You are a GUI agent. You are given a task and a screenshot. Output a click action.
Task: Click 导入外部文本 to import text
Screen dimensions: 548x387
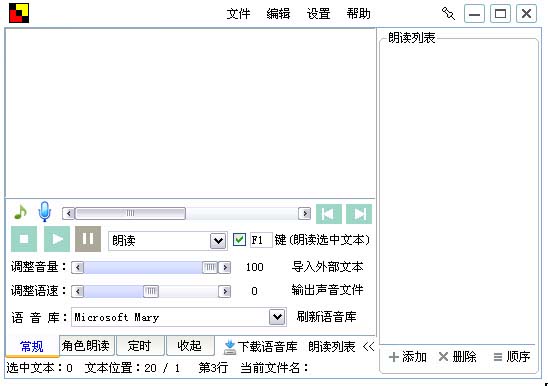pyautogui.click(x=327, y=267)
